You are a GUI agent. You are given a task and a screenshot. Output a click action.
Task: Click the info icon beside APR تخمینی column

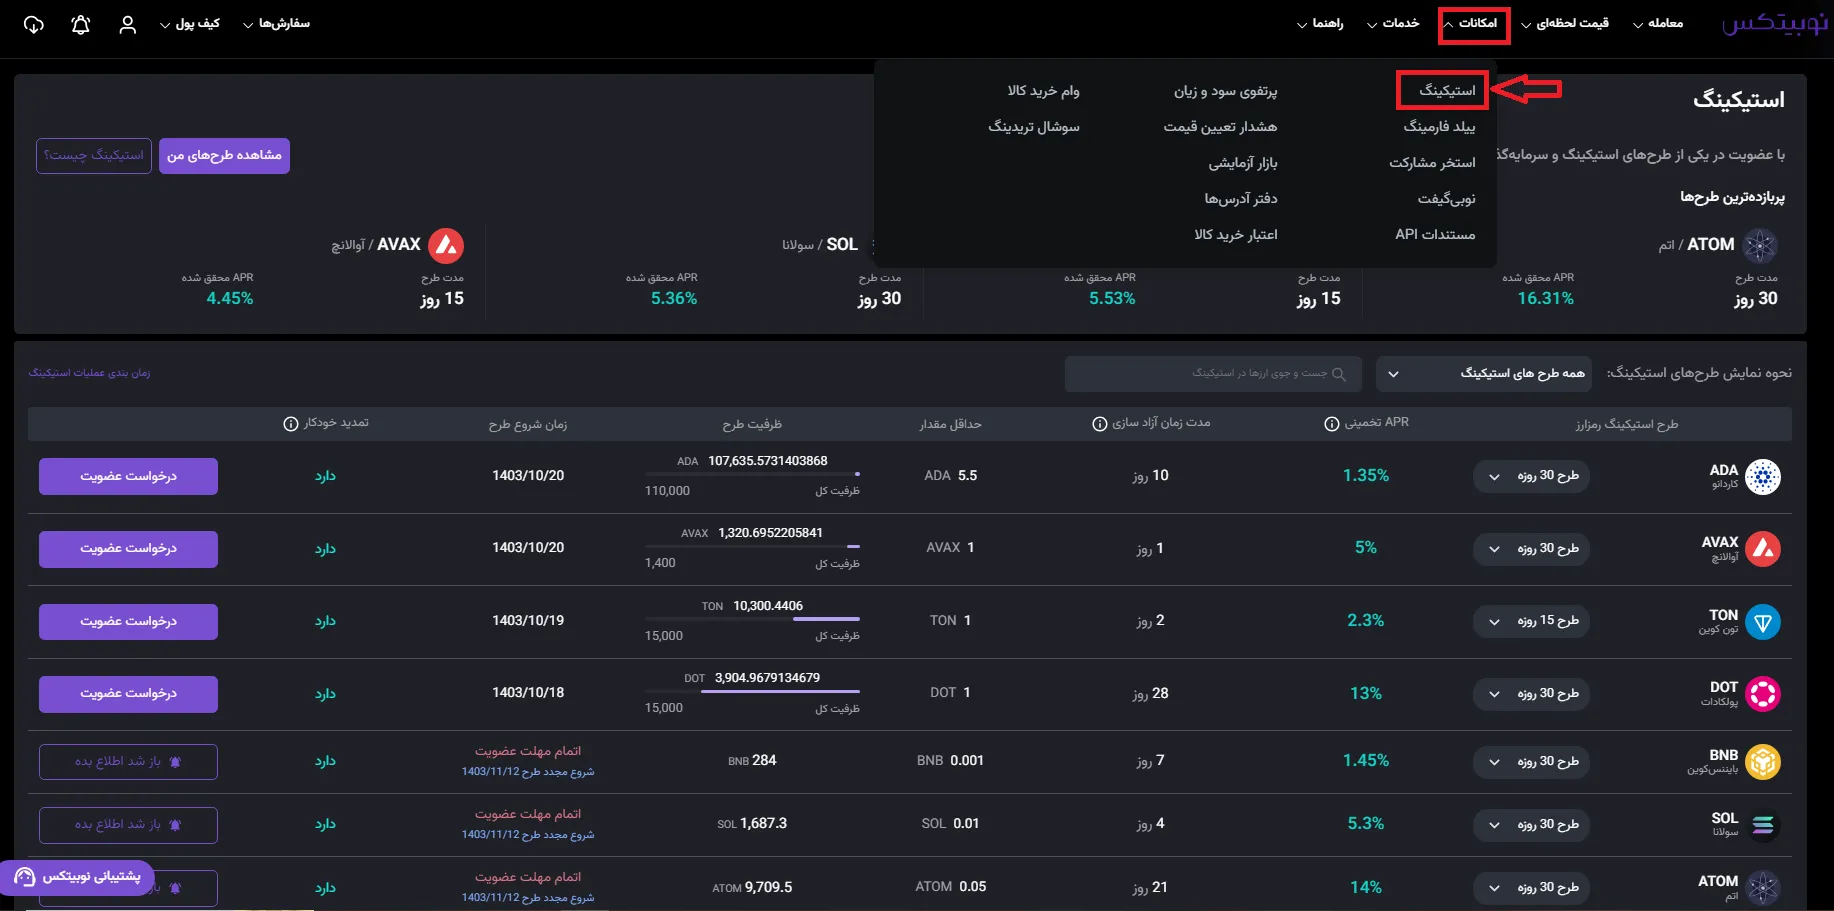point(1331,423)
